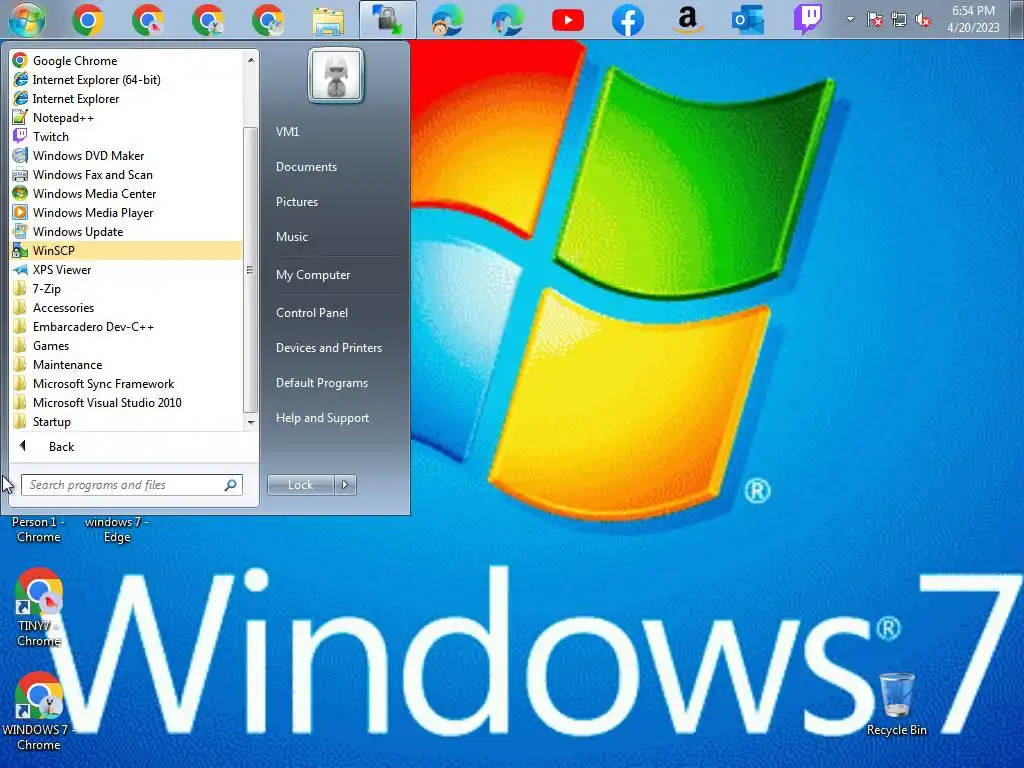Screen dimensions: 1024x768
Task: Expand the Maintenance folder
Action: [127, 364]
